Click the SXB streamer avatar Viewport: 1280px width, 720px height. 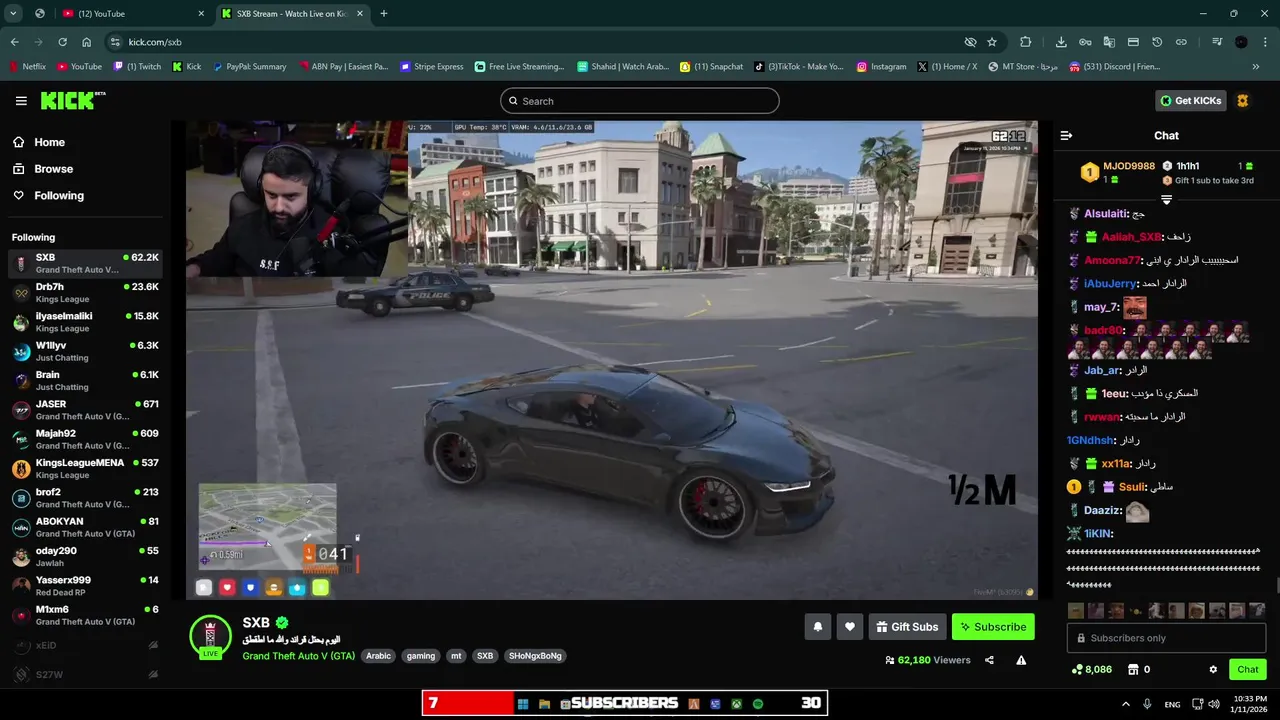(210, 635)
